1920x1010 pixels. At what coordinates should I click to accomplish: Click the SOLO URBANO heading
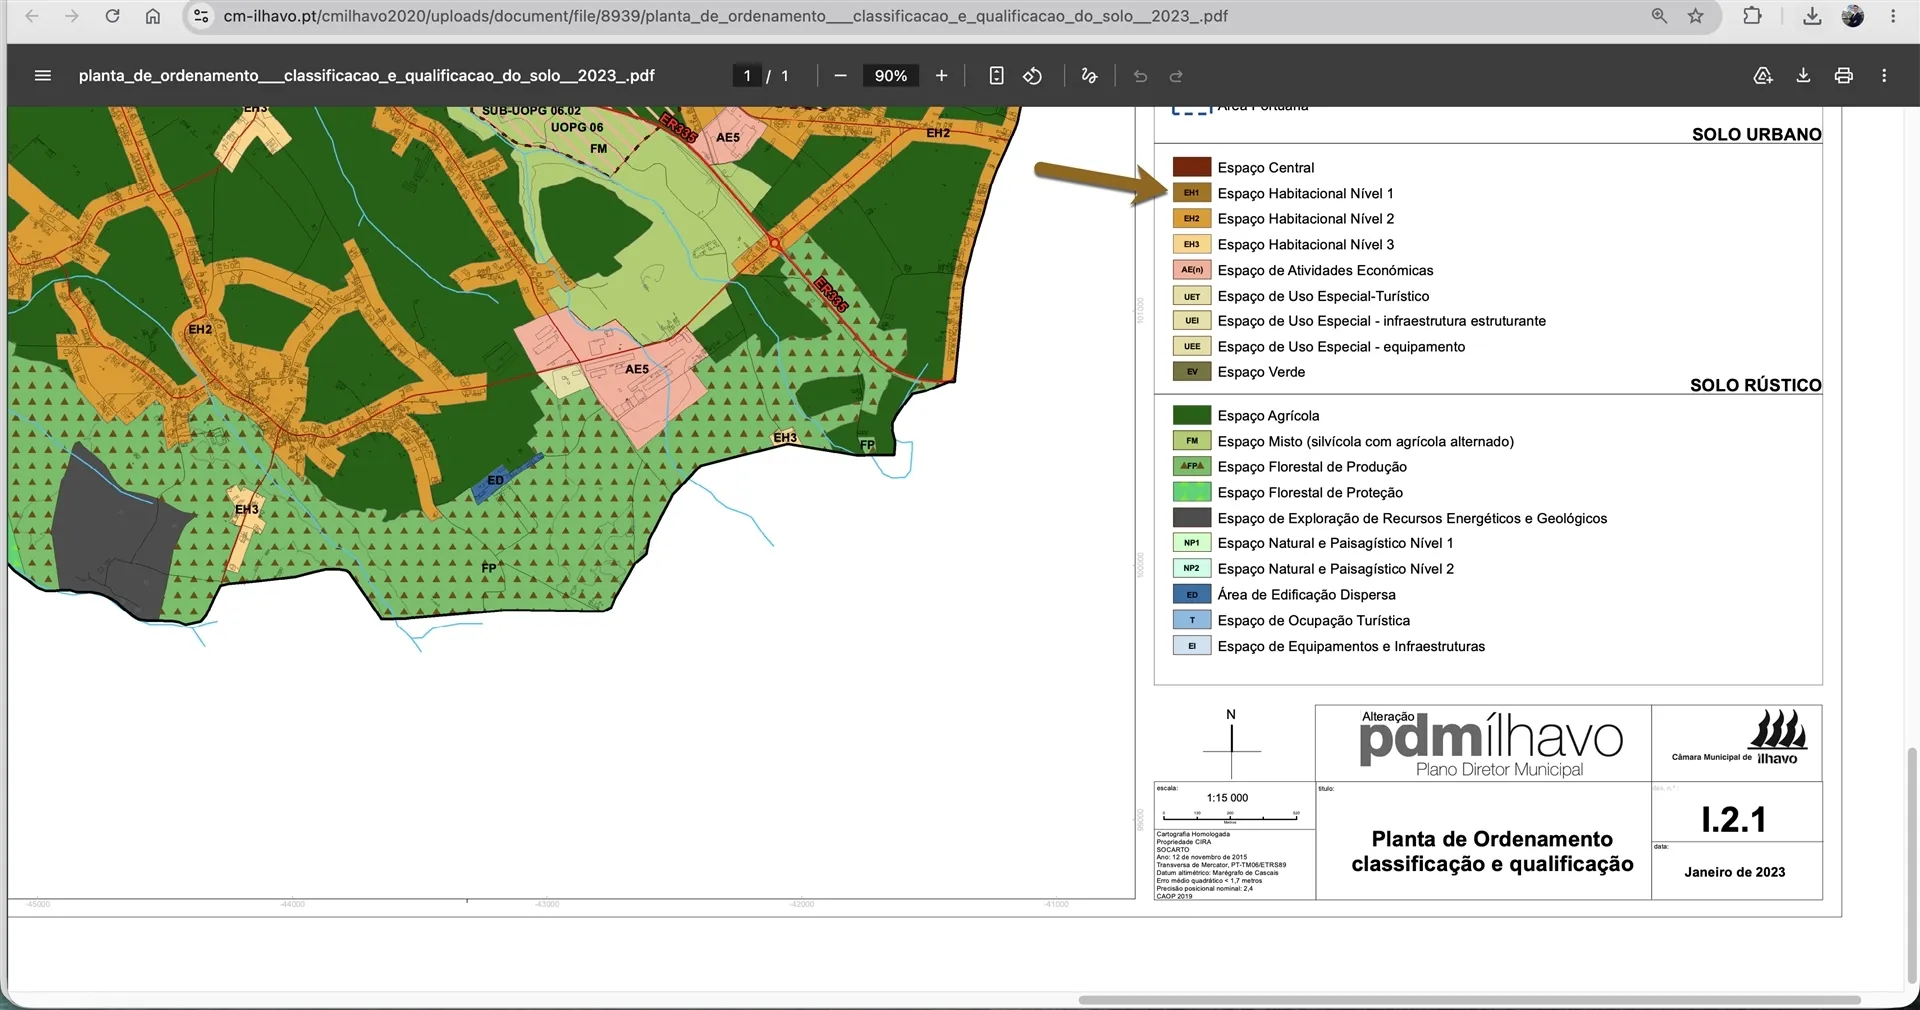[x=1756, y=134]
